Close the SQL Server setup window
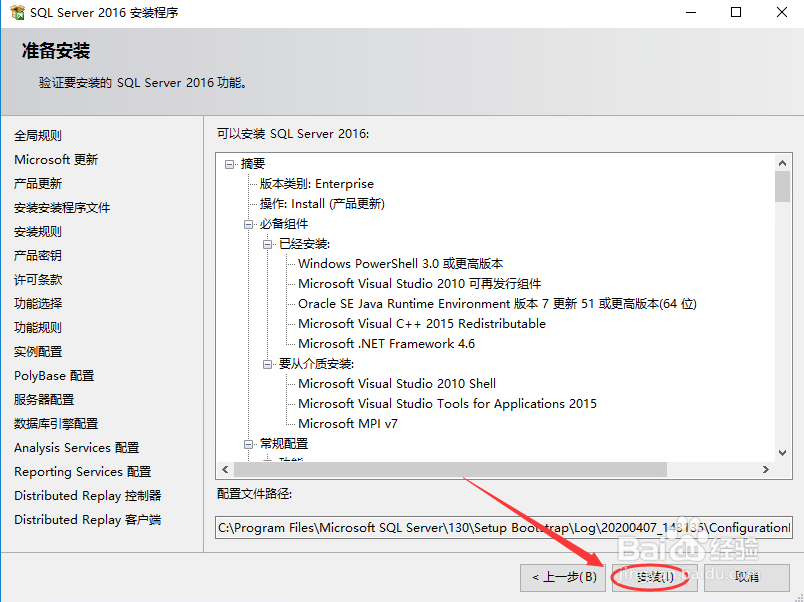Image resolution: width=804 pixels, height=602 pixels. (781, 12)
